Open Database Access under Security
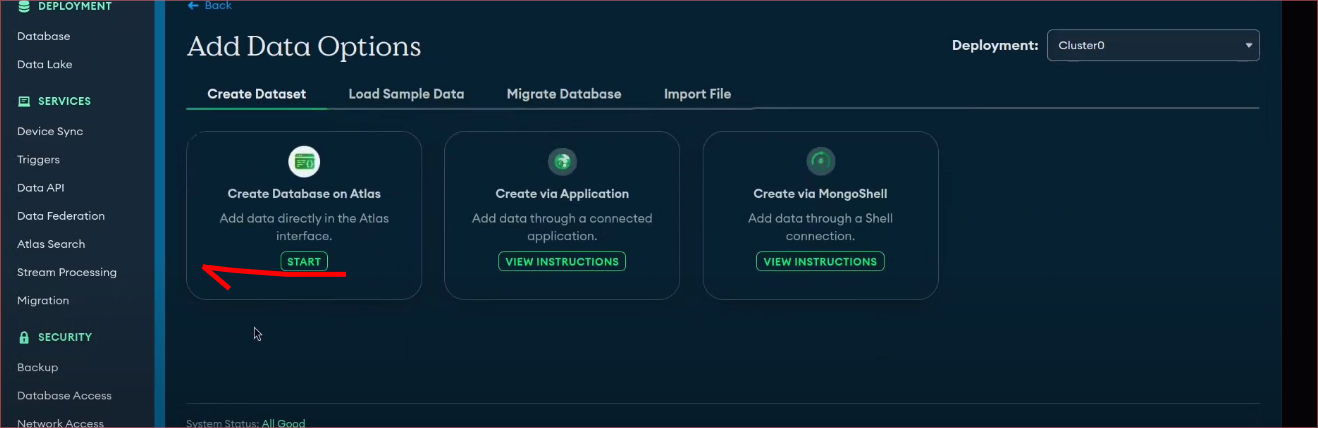Viewport: 1318px width, 428px height. 64,396
